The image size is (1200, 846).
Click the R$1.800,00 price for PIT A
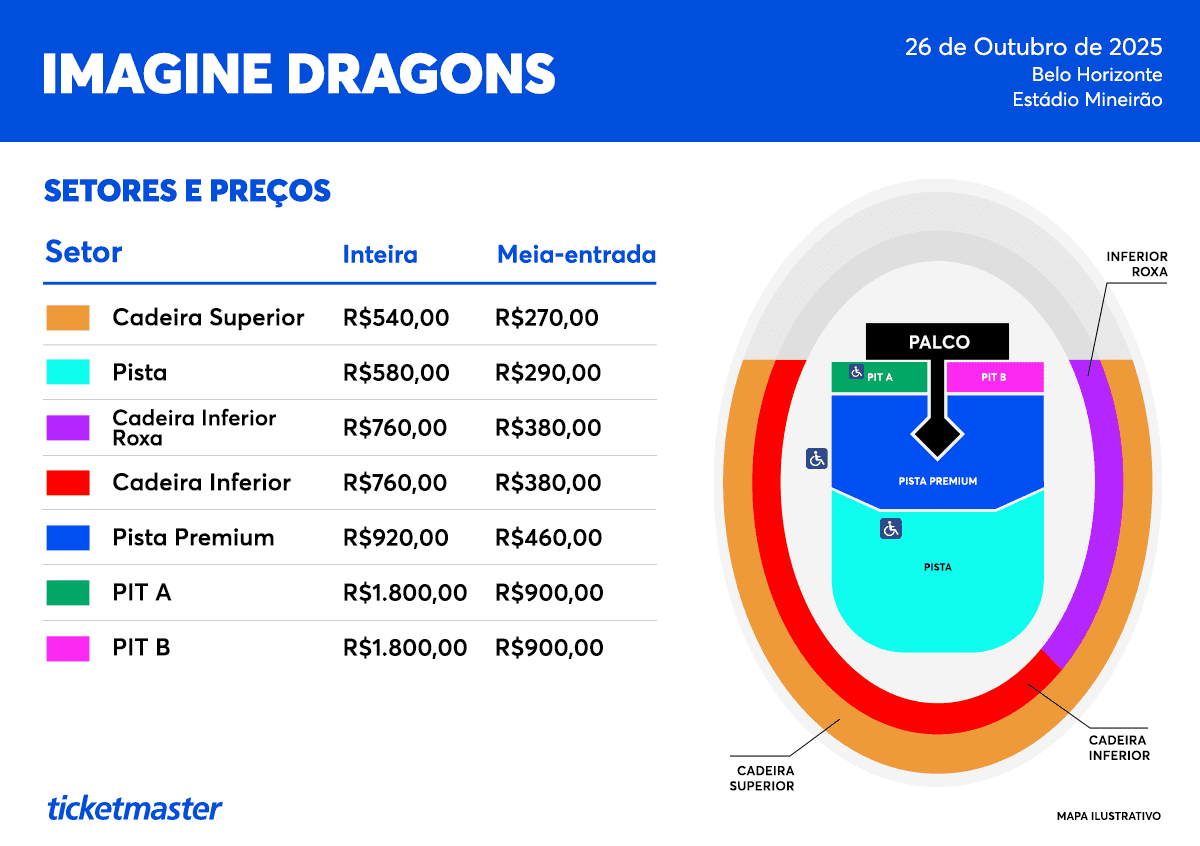tap(405, 592)
